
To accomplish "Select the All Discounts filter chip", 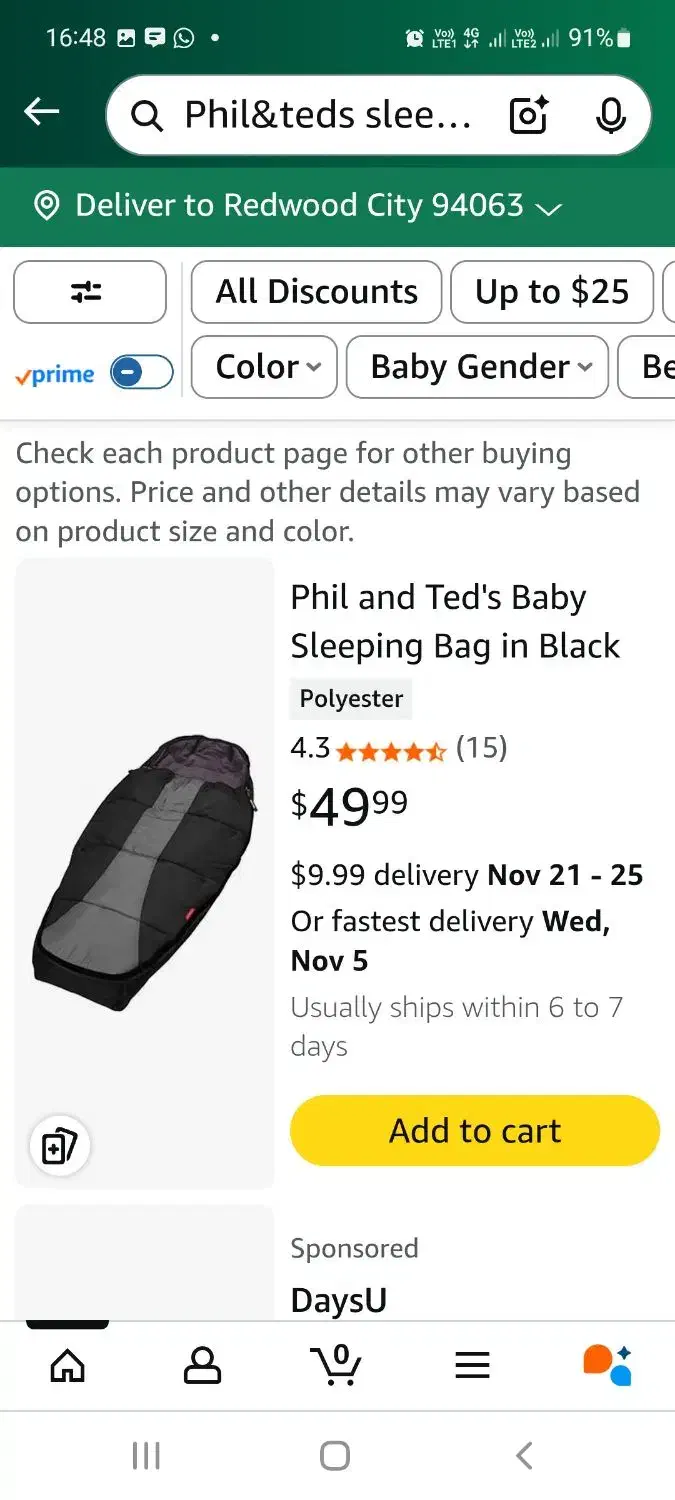I will pos(316,292).
